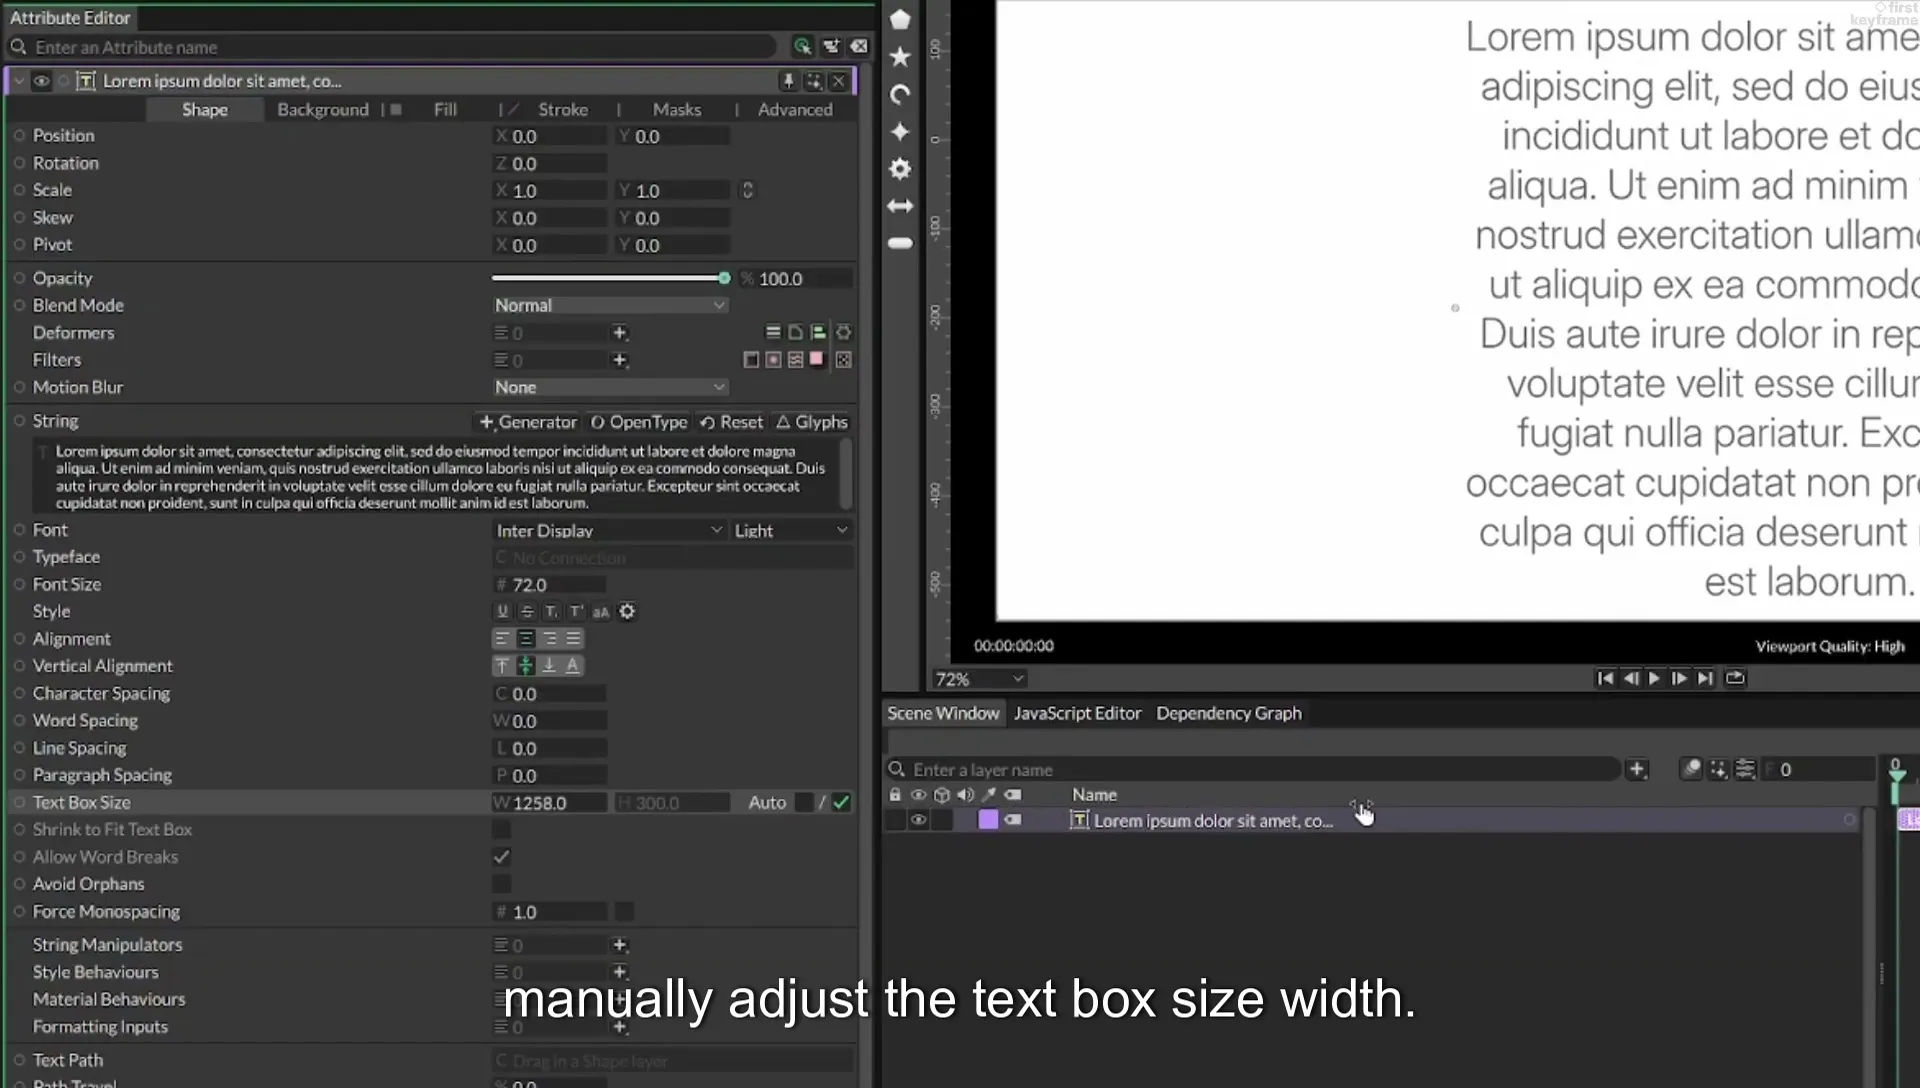This screenshot has height=1088, width=1920.
Task: Click the Generator button for String
Action: pos(527,422)
